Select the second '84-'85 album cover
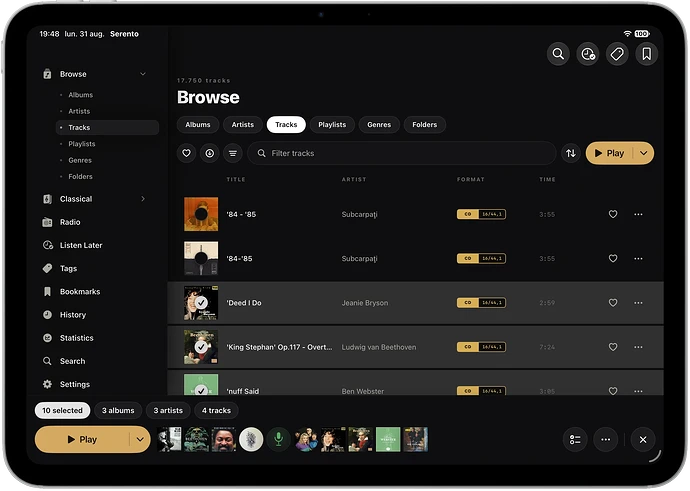 201,258
